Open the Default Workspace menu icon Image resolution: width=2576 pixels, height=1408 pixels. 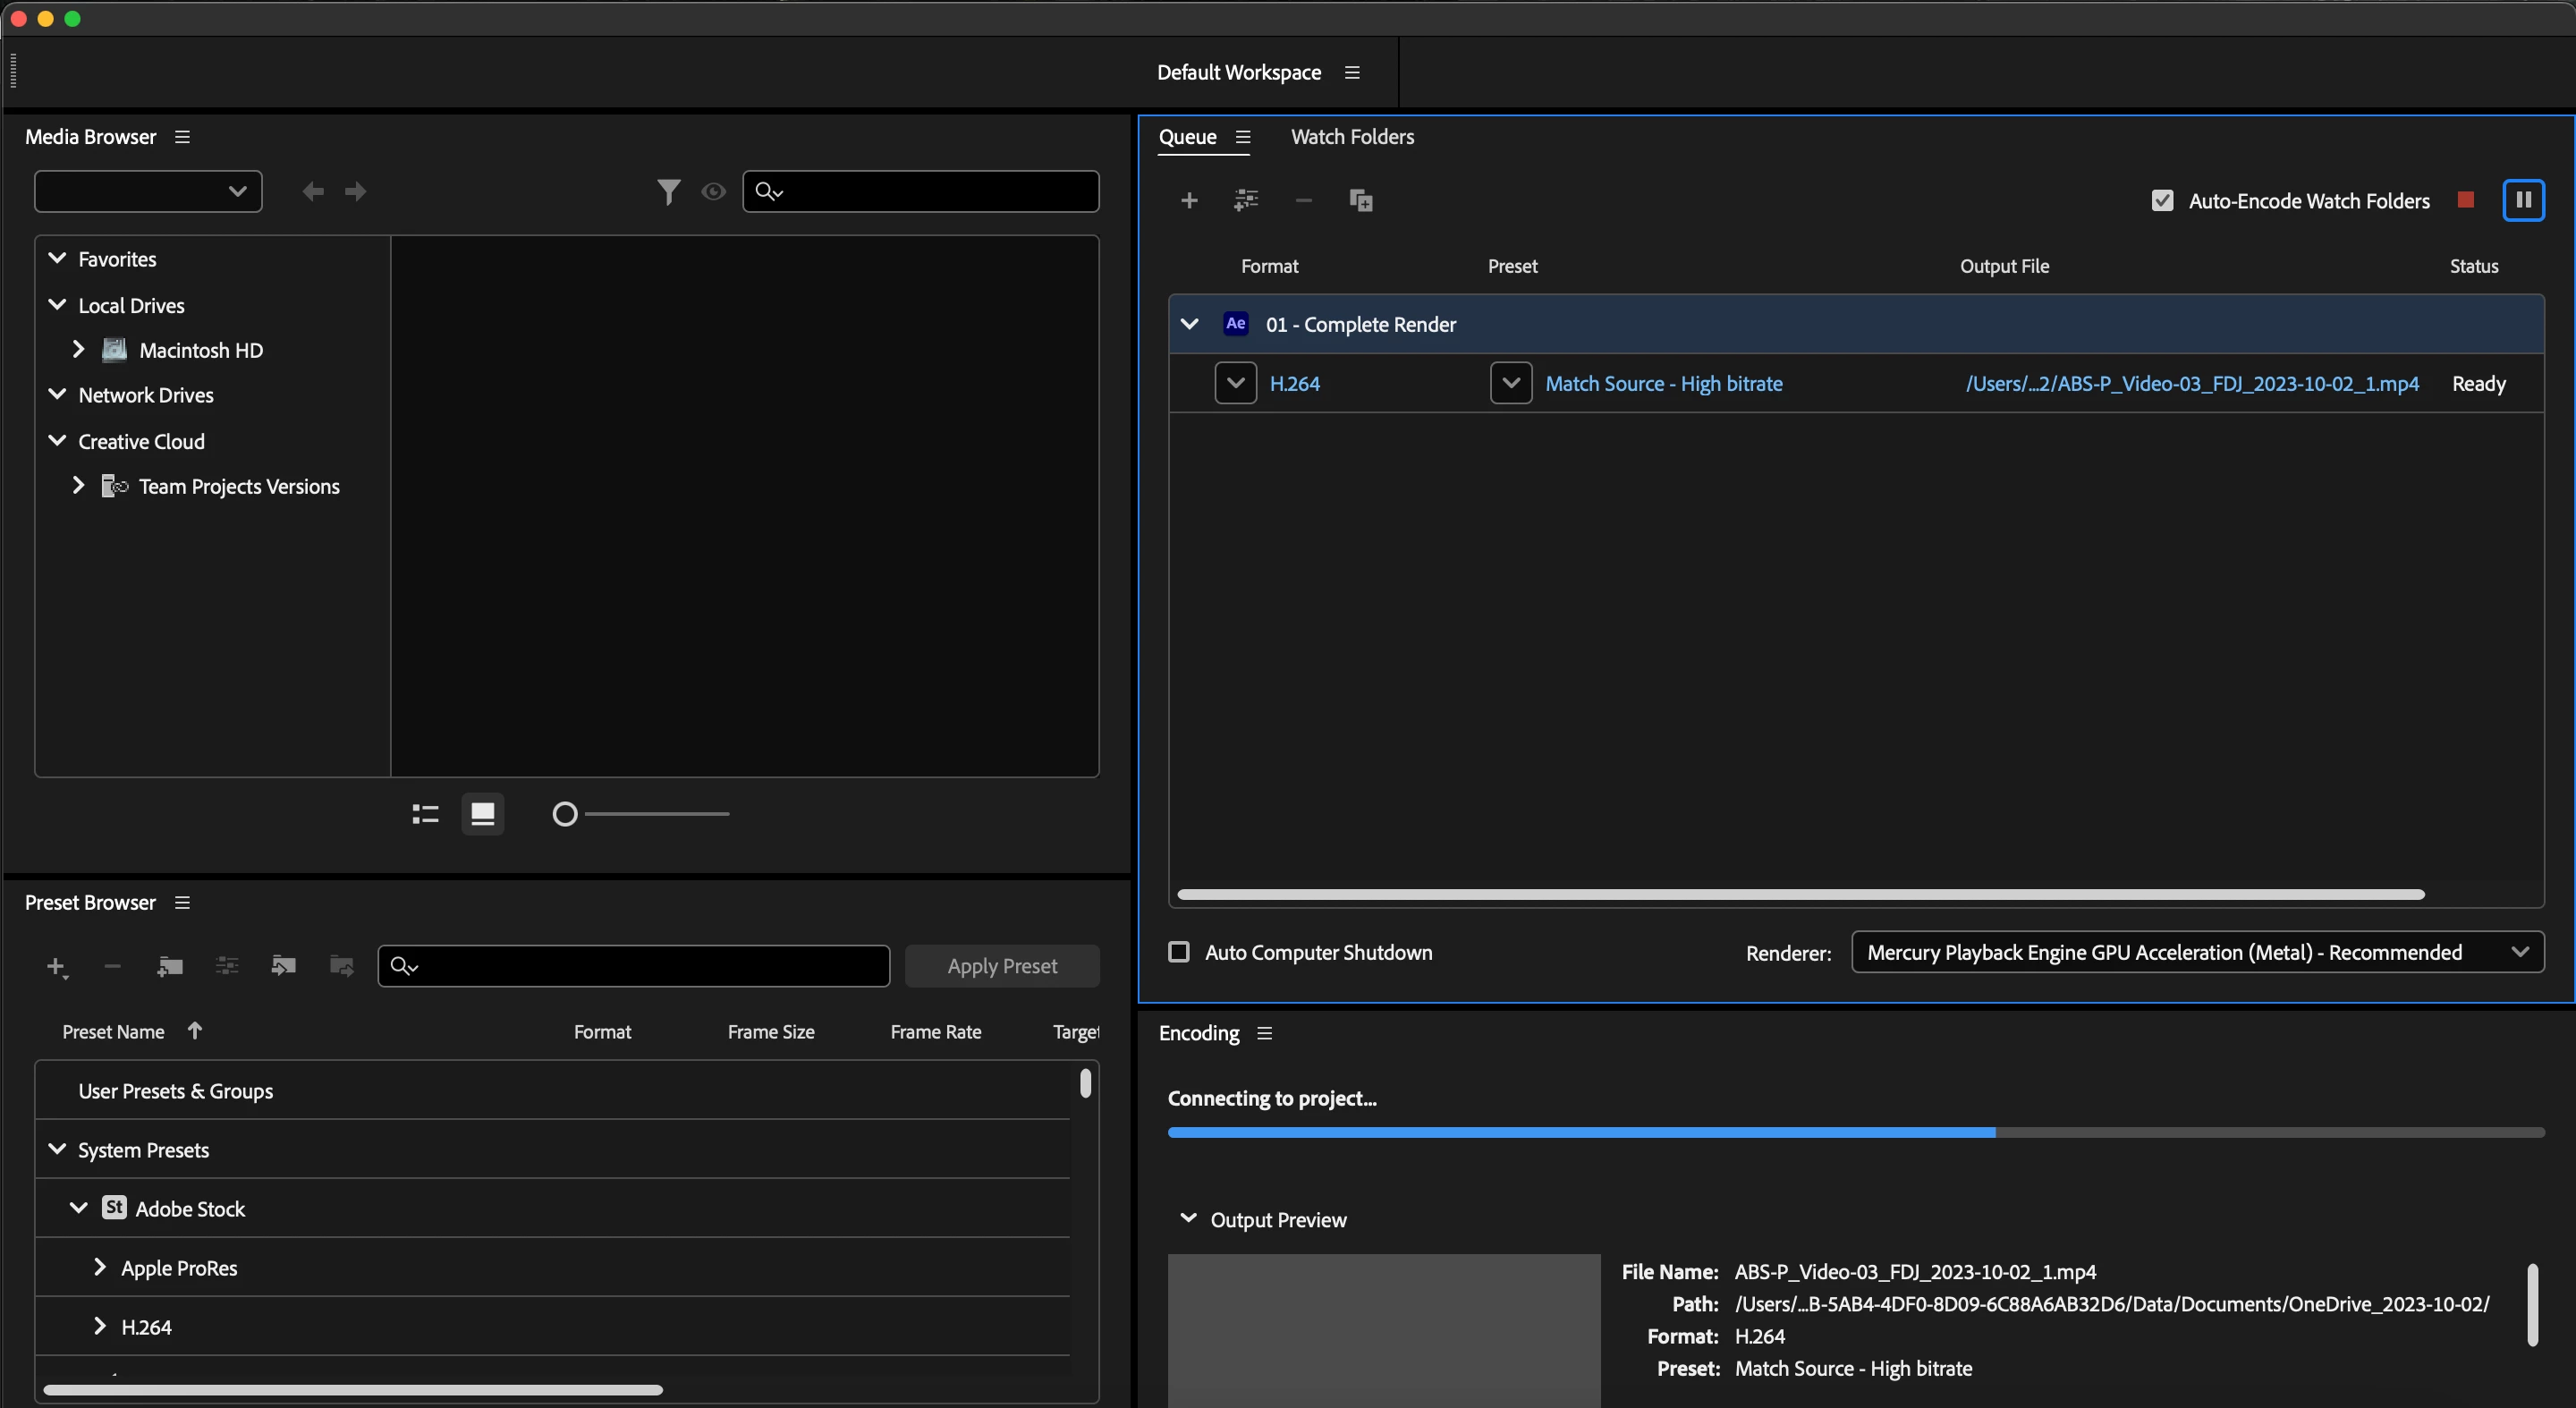1352,73
